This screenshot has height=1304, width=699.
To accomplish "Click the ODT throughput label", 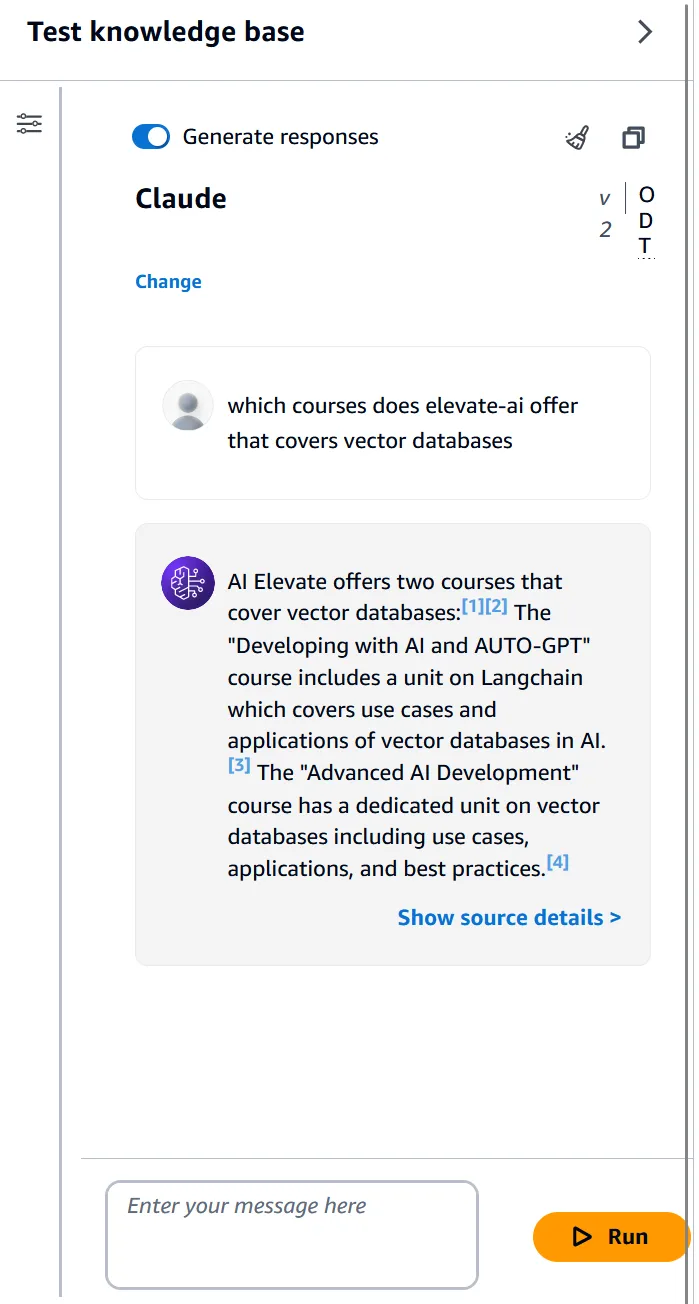I will [646, 220].
